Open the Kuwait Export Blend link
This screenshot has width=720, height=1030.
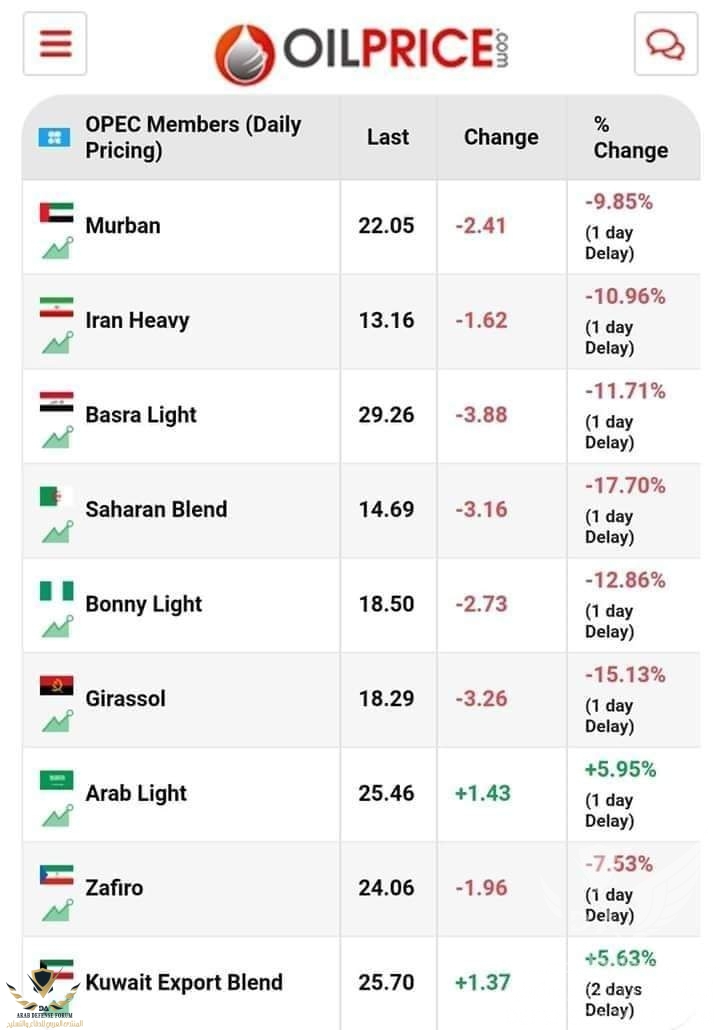[x=184, y=982]
